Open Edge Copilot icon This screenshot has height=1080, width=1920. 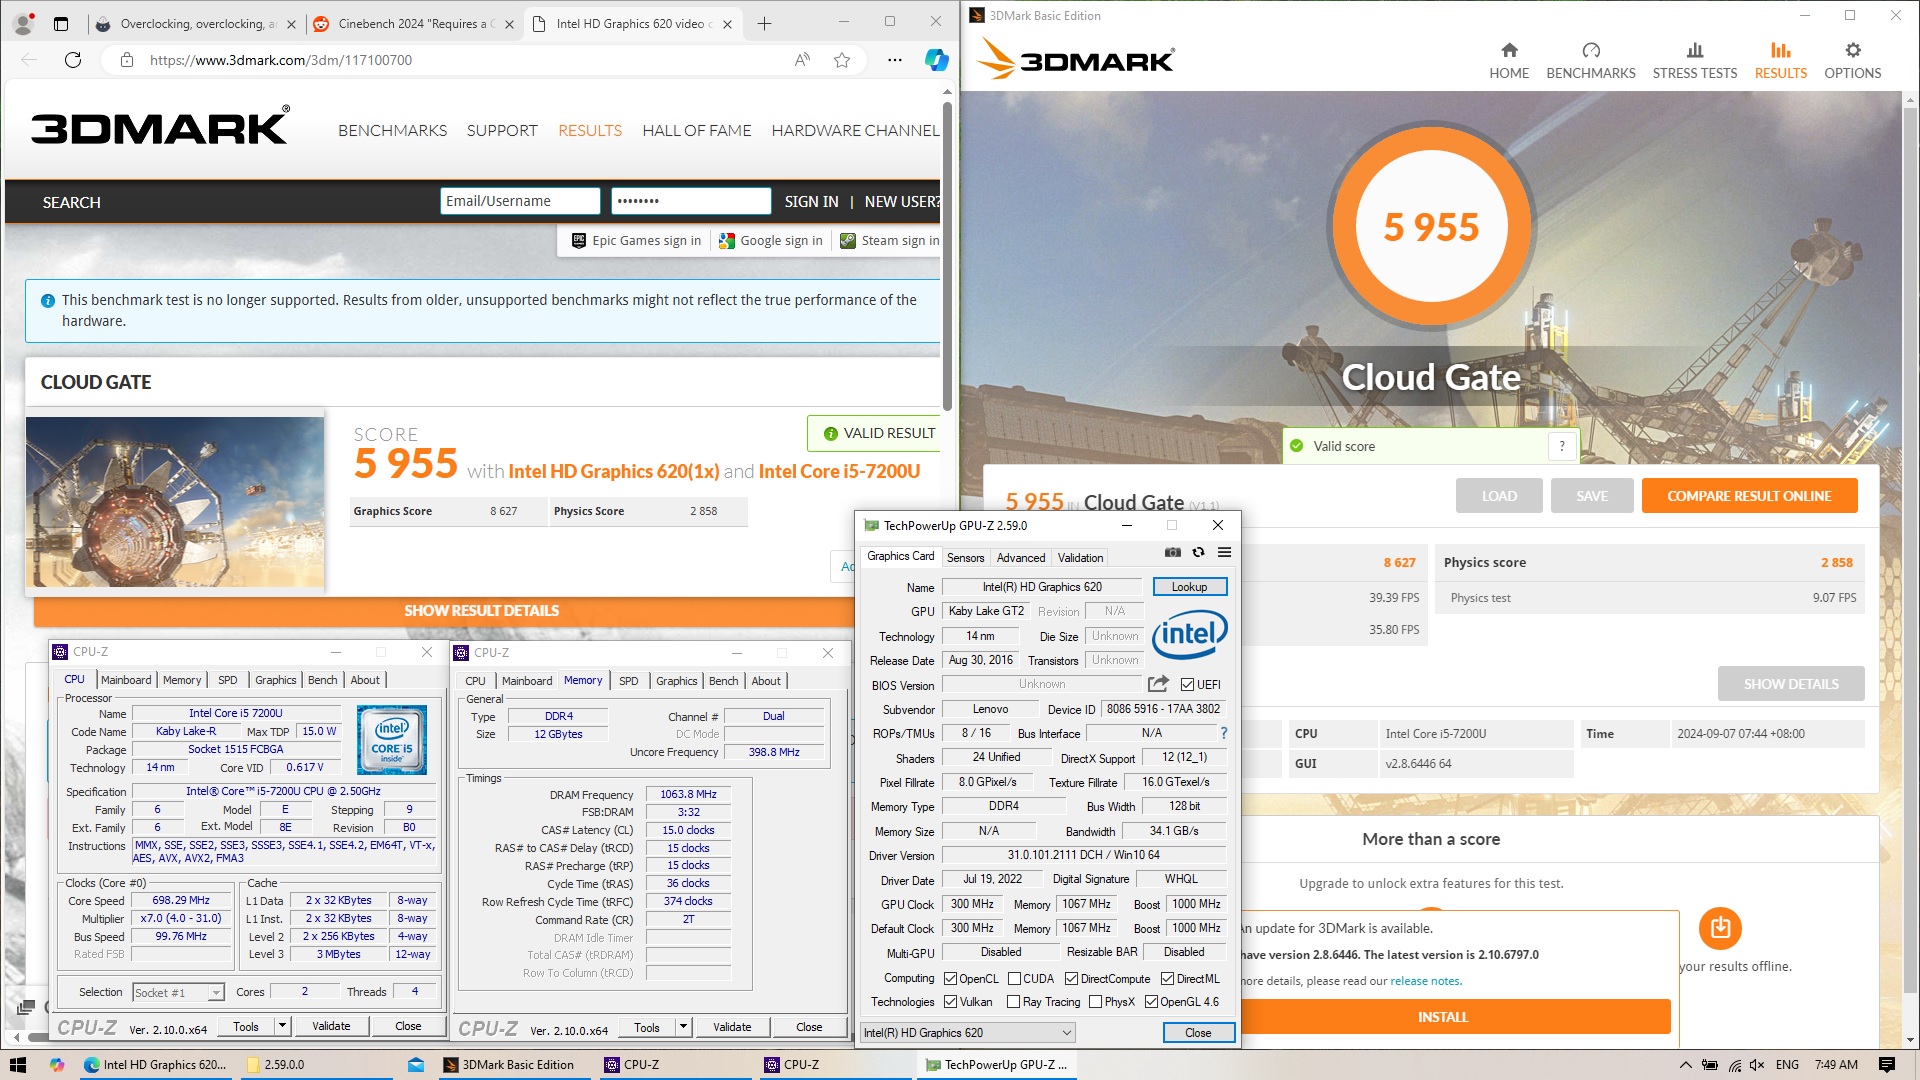(x=936, y=60)
